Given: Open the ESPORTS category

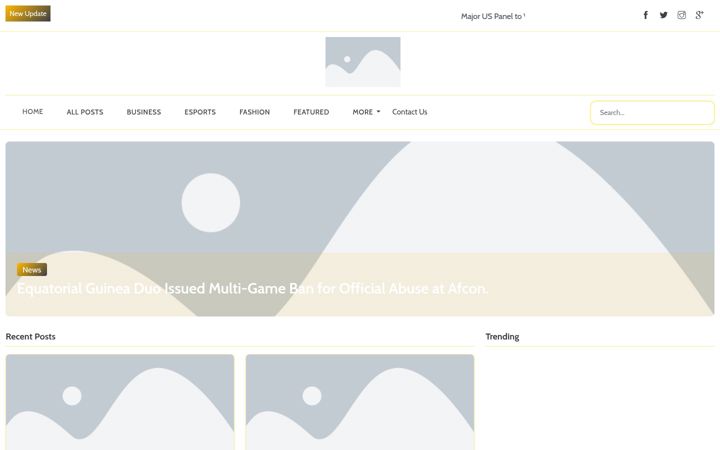Looking at the screenshot, I should point(200,112).
